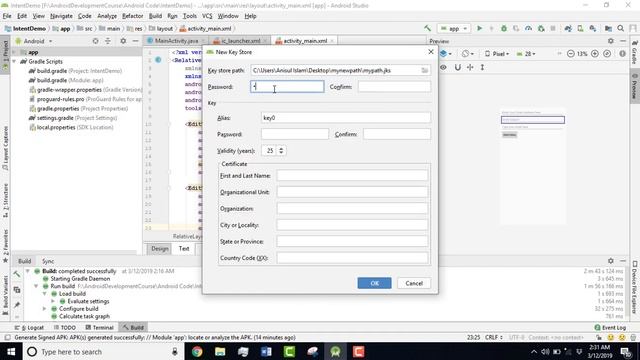Viewport: 640px width, 360px height.
Task: Open Pixel device dropdown
Action: click(x=497, y=54)
